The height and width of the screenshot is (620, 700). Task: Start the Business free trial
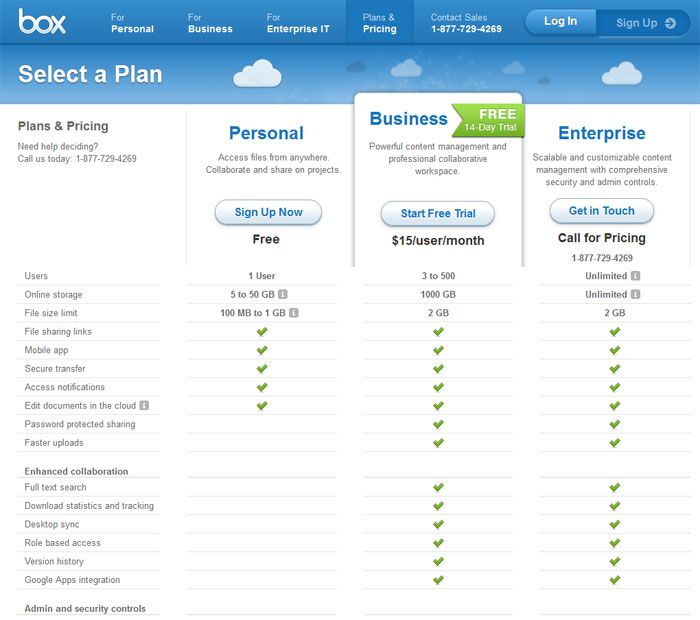(x=437, y=213)
